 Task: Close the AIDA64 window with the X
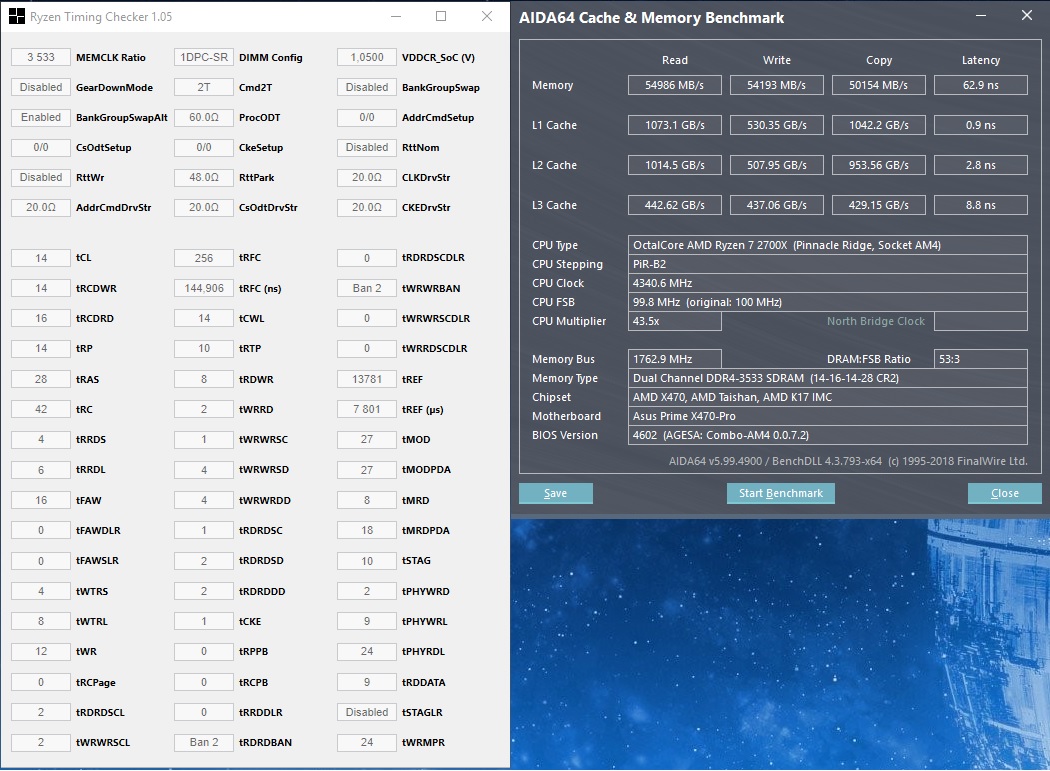coord(1027,15)
